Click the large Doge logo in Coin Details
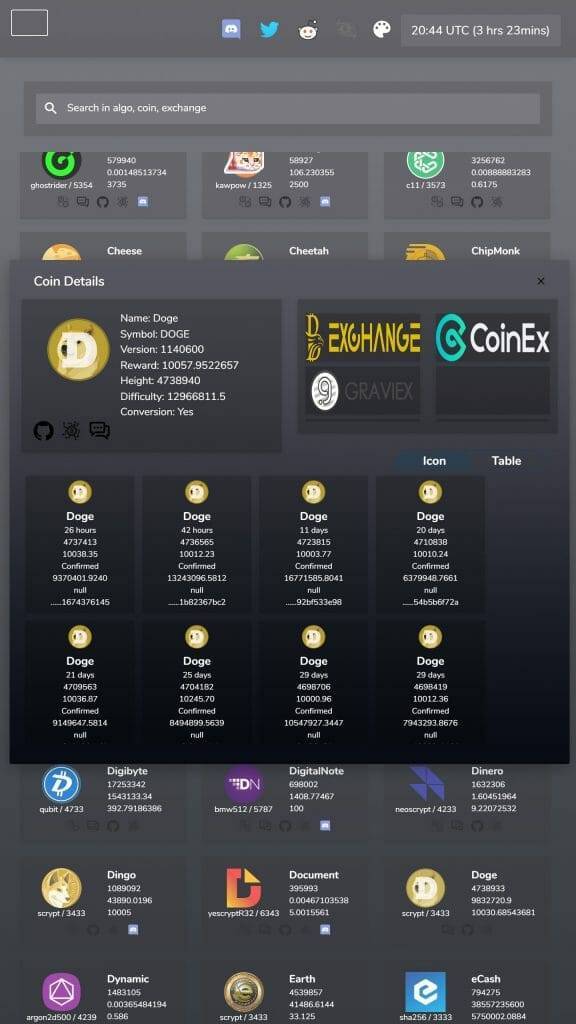Viewport: 576px width, 1024px height. 78,349
